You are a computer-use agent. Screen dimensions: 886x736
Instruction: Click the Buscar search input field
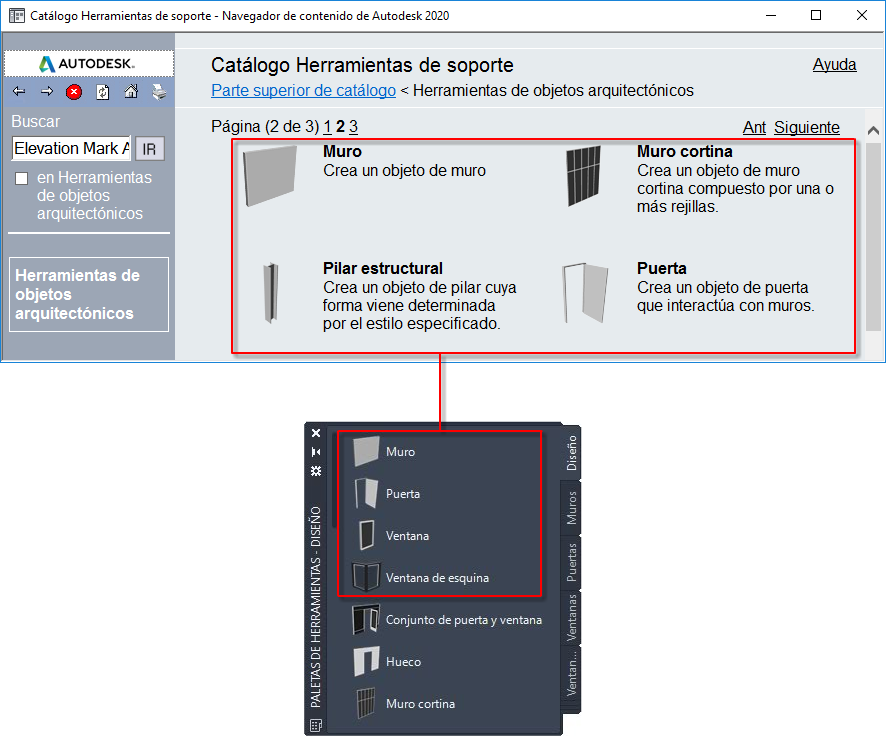[71, 149]
